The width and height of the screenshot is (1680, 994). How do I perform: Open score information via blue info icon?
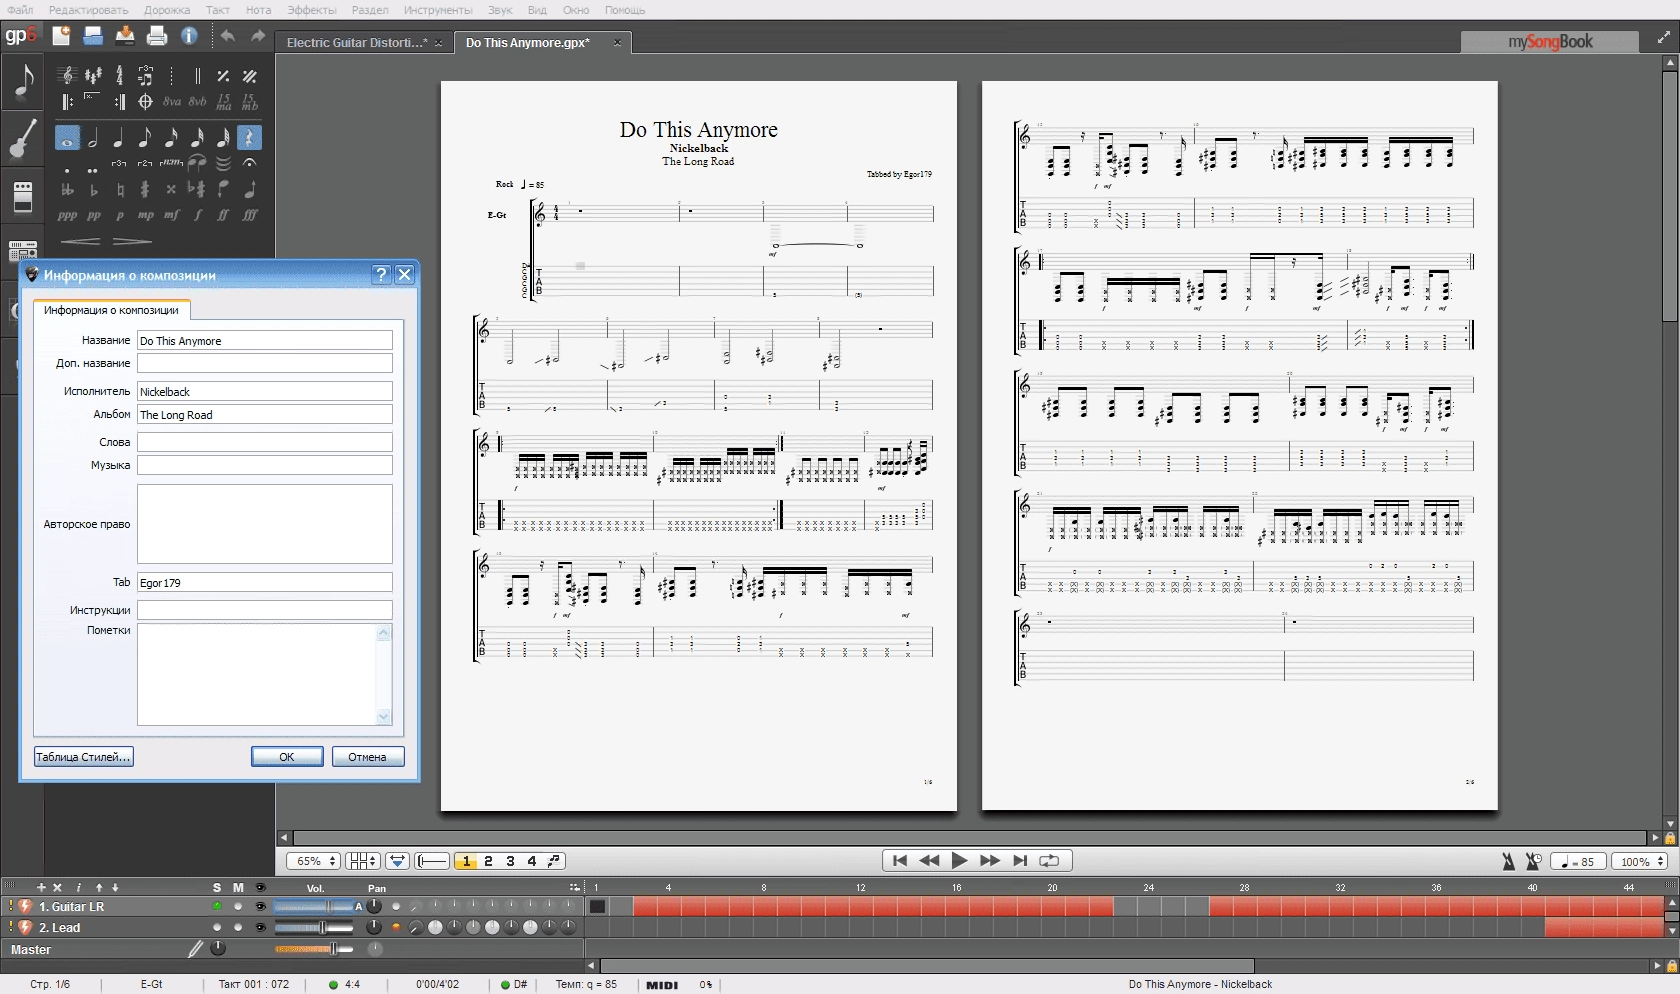(189, 36)
